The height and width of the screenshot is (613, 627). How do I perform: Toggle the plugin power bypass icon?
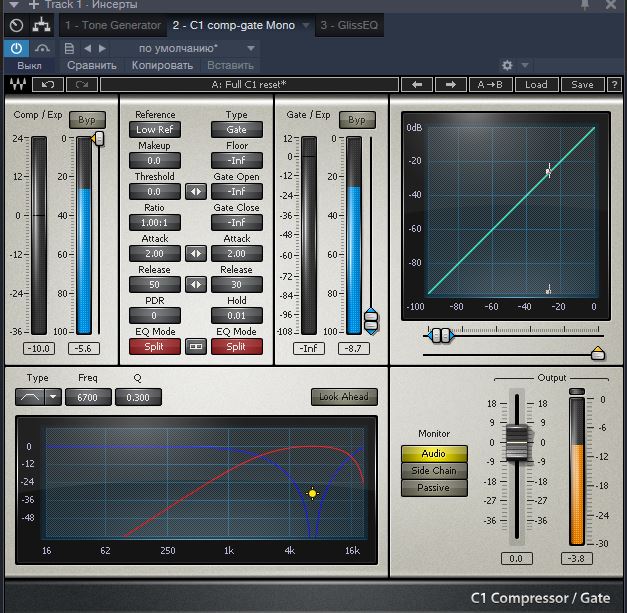click(x=16, y=49)
